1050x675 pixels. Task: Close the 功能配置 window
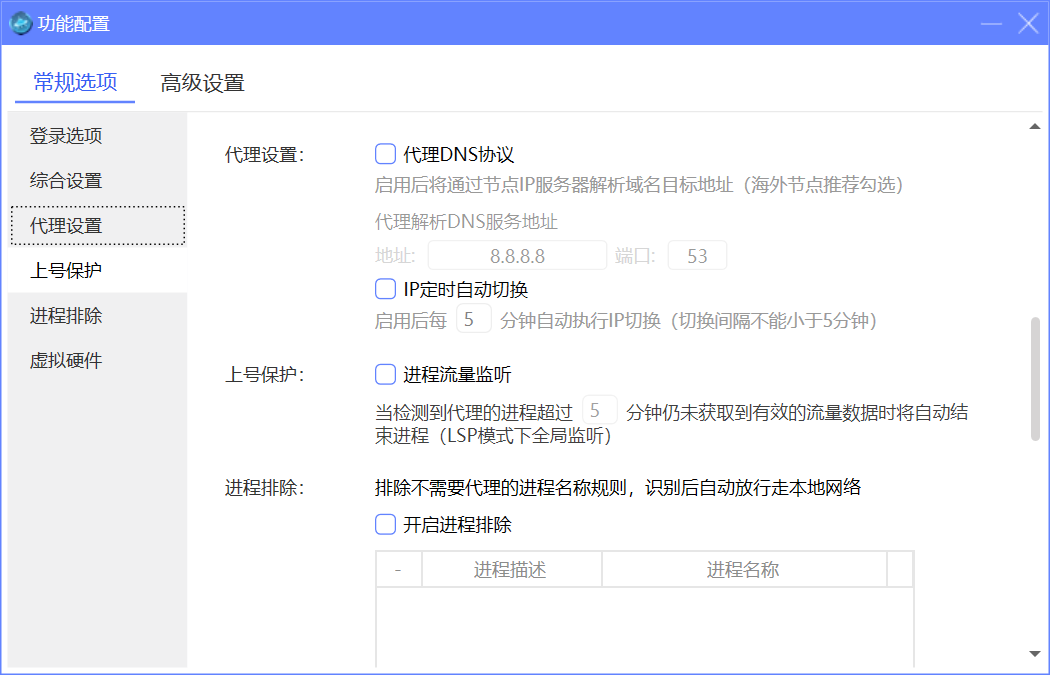coord(1027,23)
